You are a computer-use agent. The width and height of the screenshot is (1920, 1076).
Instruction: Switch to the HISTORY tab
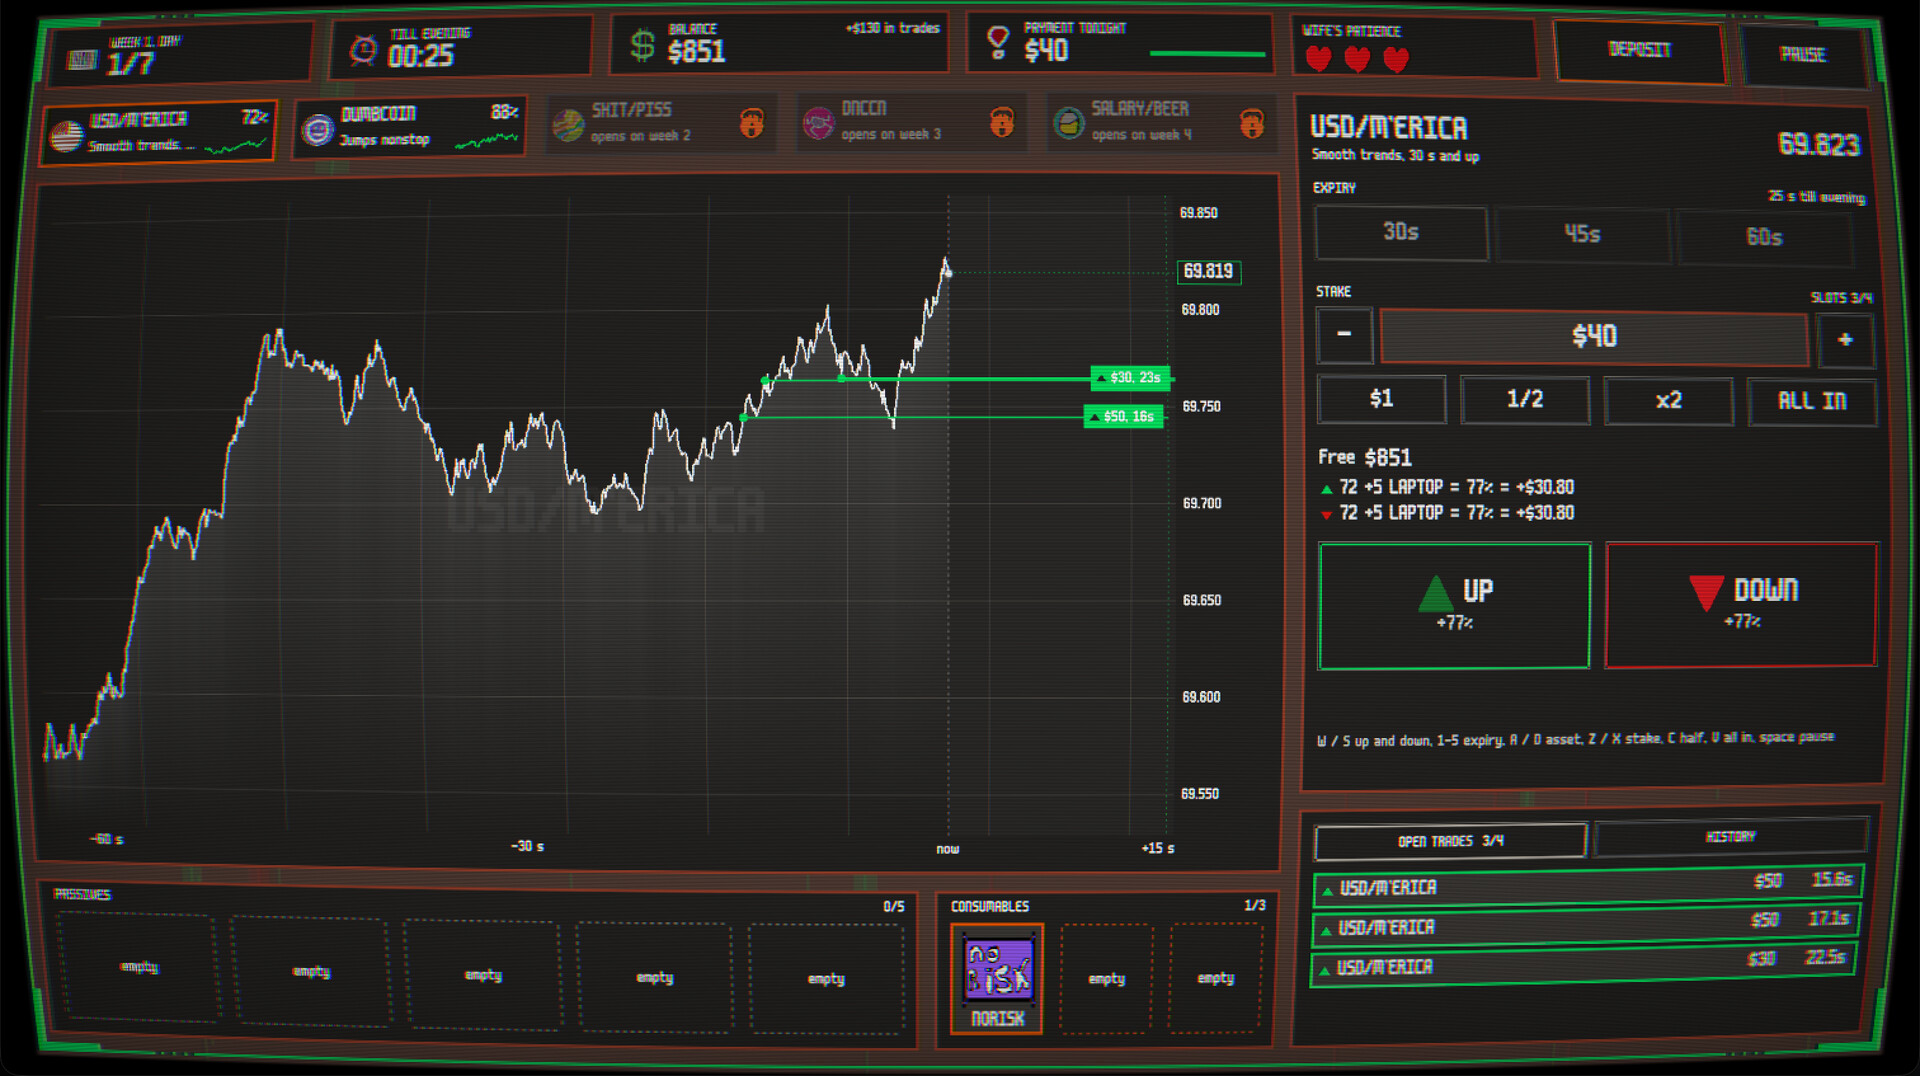tap(1730, 837)
